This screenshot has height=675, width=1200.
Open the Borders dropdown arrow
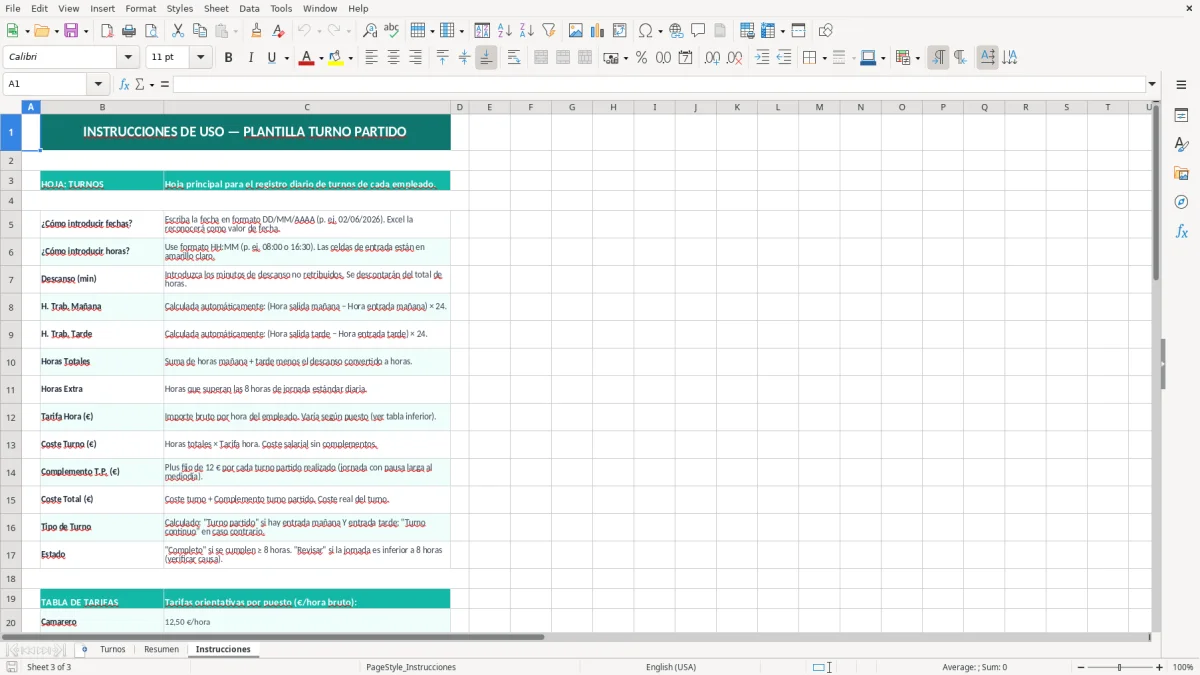823,58
